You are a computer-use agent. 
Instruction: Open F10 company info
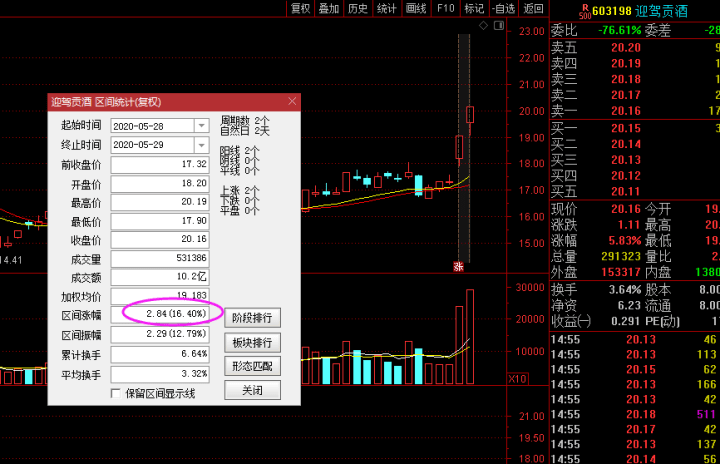pyautogui.click(x=445, y=8)
